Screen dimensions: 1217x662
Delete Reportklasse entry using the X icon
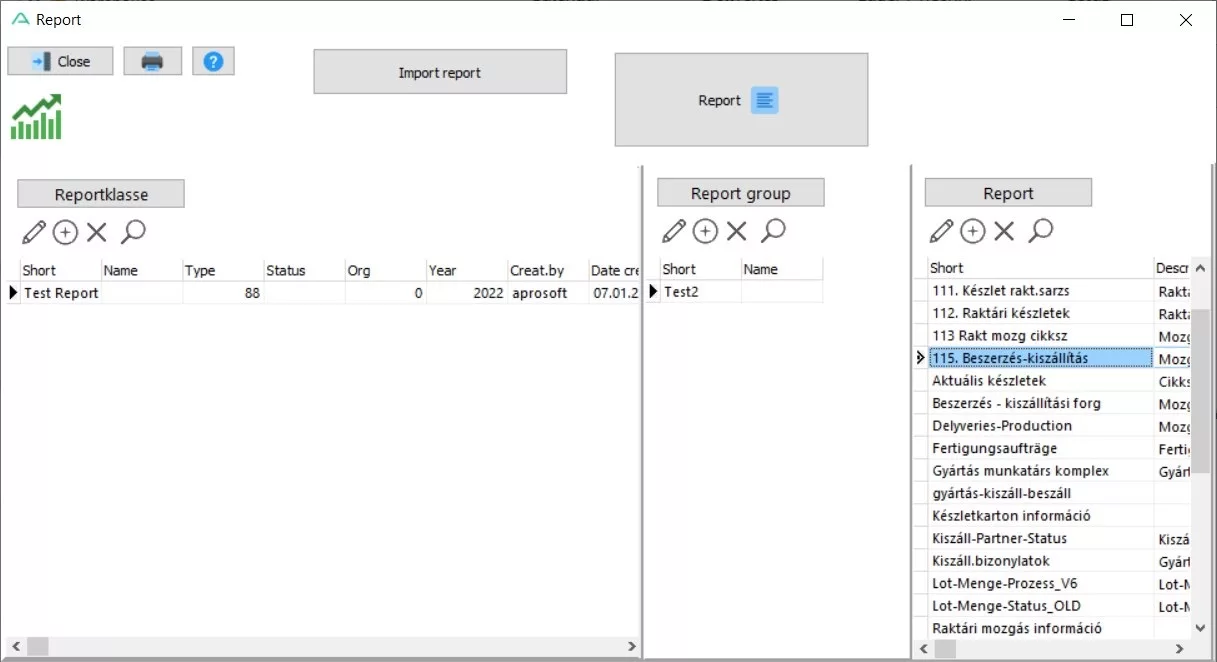(x=97, y=232)
